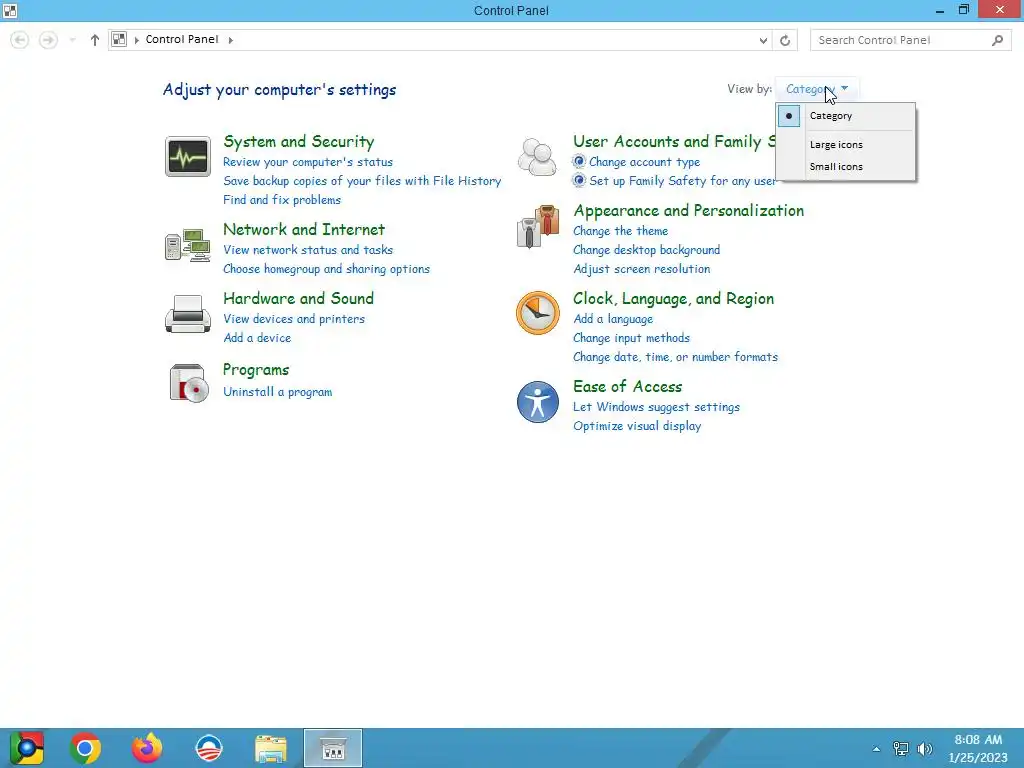Collapse the View by Category dropdown
Image resolution: width=1024 pixels, height=768 pixels.
click(817, 89)
